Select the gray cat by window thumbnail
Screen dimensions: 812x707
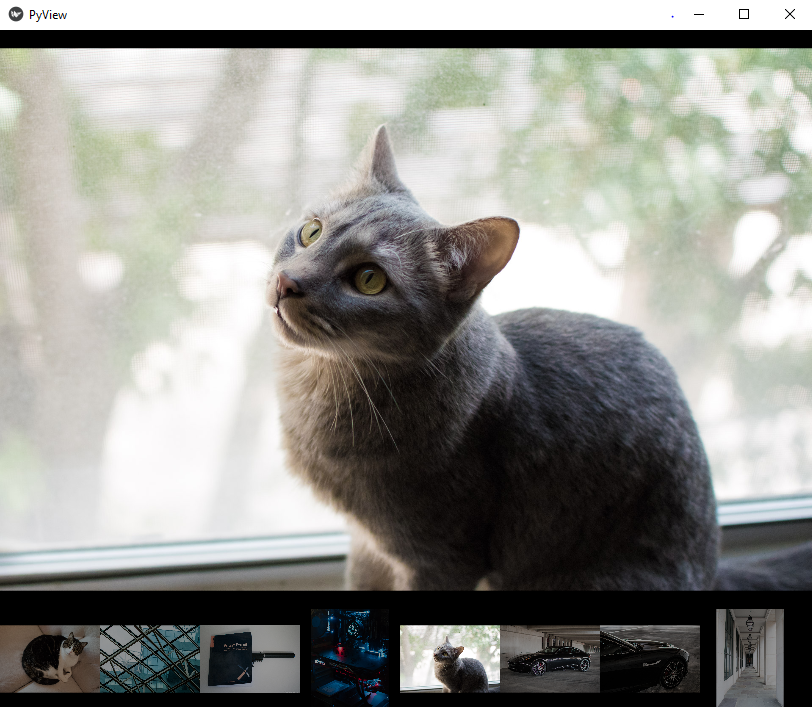click(450, 659)
